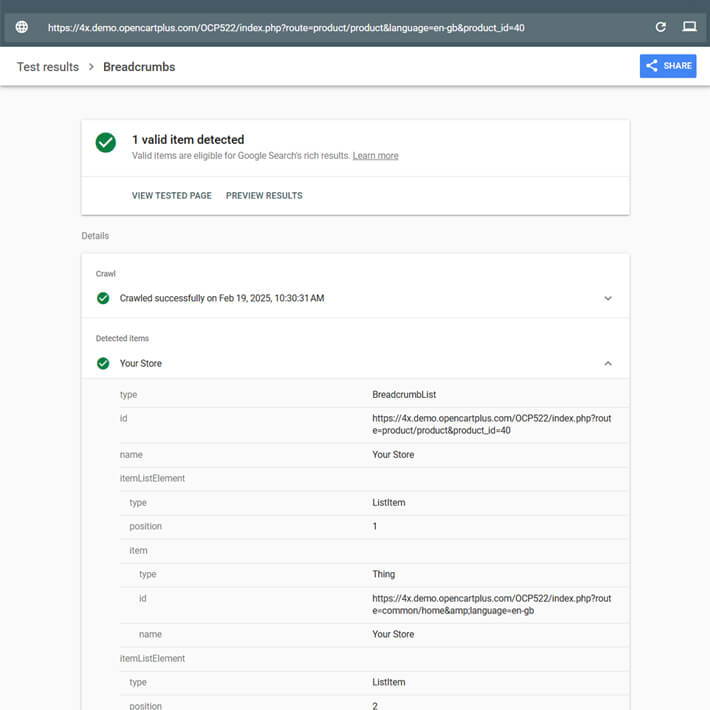Collapse the Your Store detected item
The height and width of the screenshot is (710, 710).
608,363
